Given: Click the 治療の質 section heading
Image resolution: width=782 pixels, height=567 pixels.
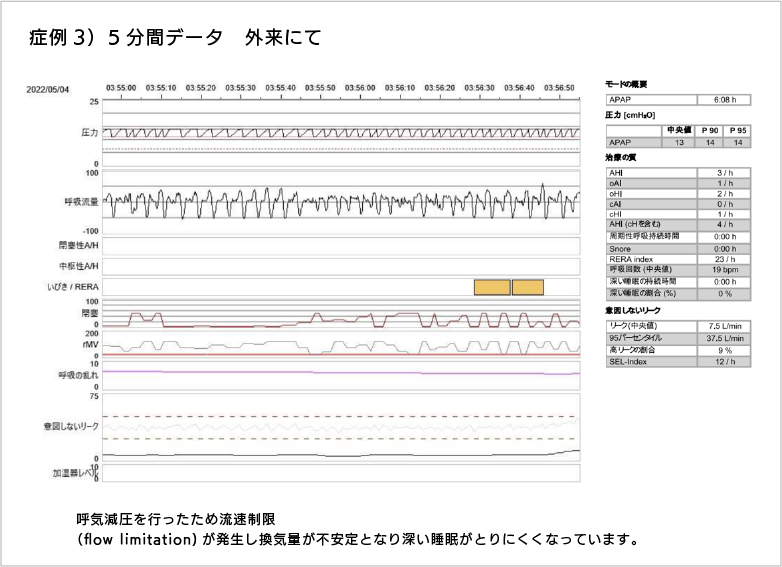Looking at the screenshot, I should [x=621, y=158].
